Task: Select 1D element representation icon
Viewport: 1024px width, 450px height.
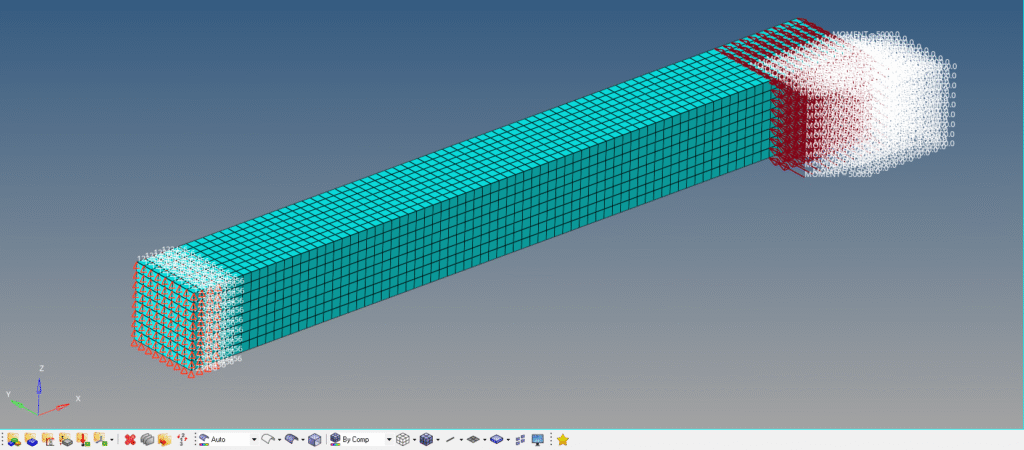Action: (450, 440)
